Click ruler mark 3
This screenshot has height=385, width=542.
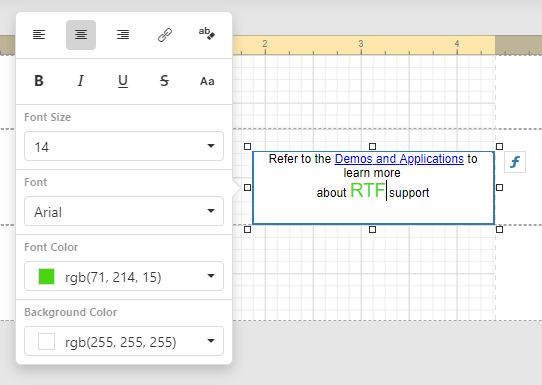[x=361, y=44]
